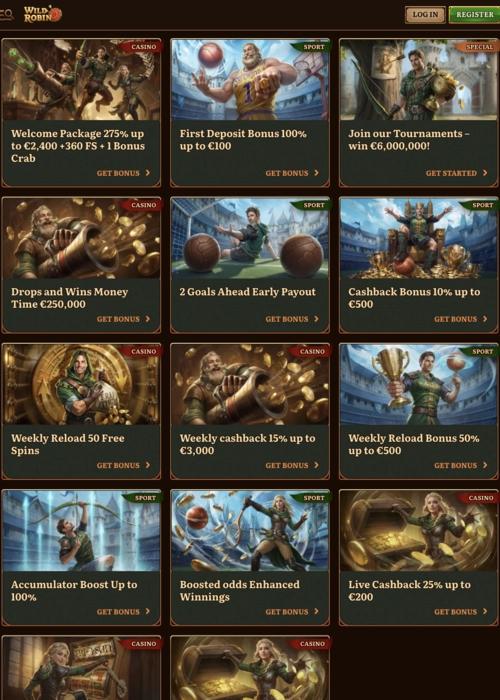Screen dimensions: 500x700
Task: Select the SPORT tag on First Deposit Bonus
Action: pos(312,47)
